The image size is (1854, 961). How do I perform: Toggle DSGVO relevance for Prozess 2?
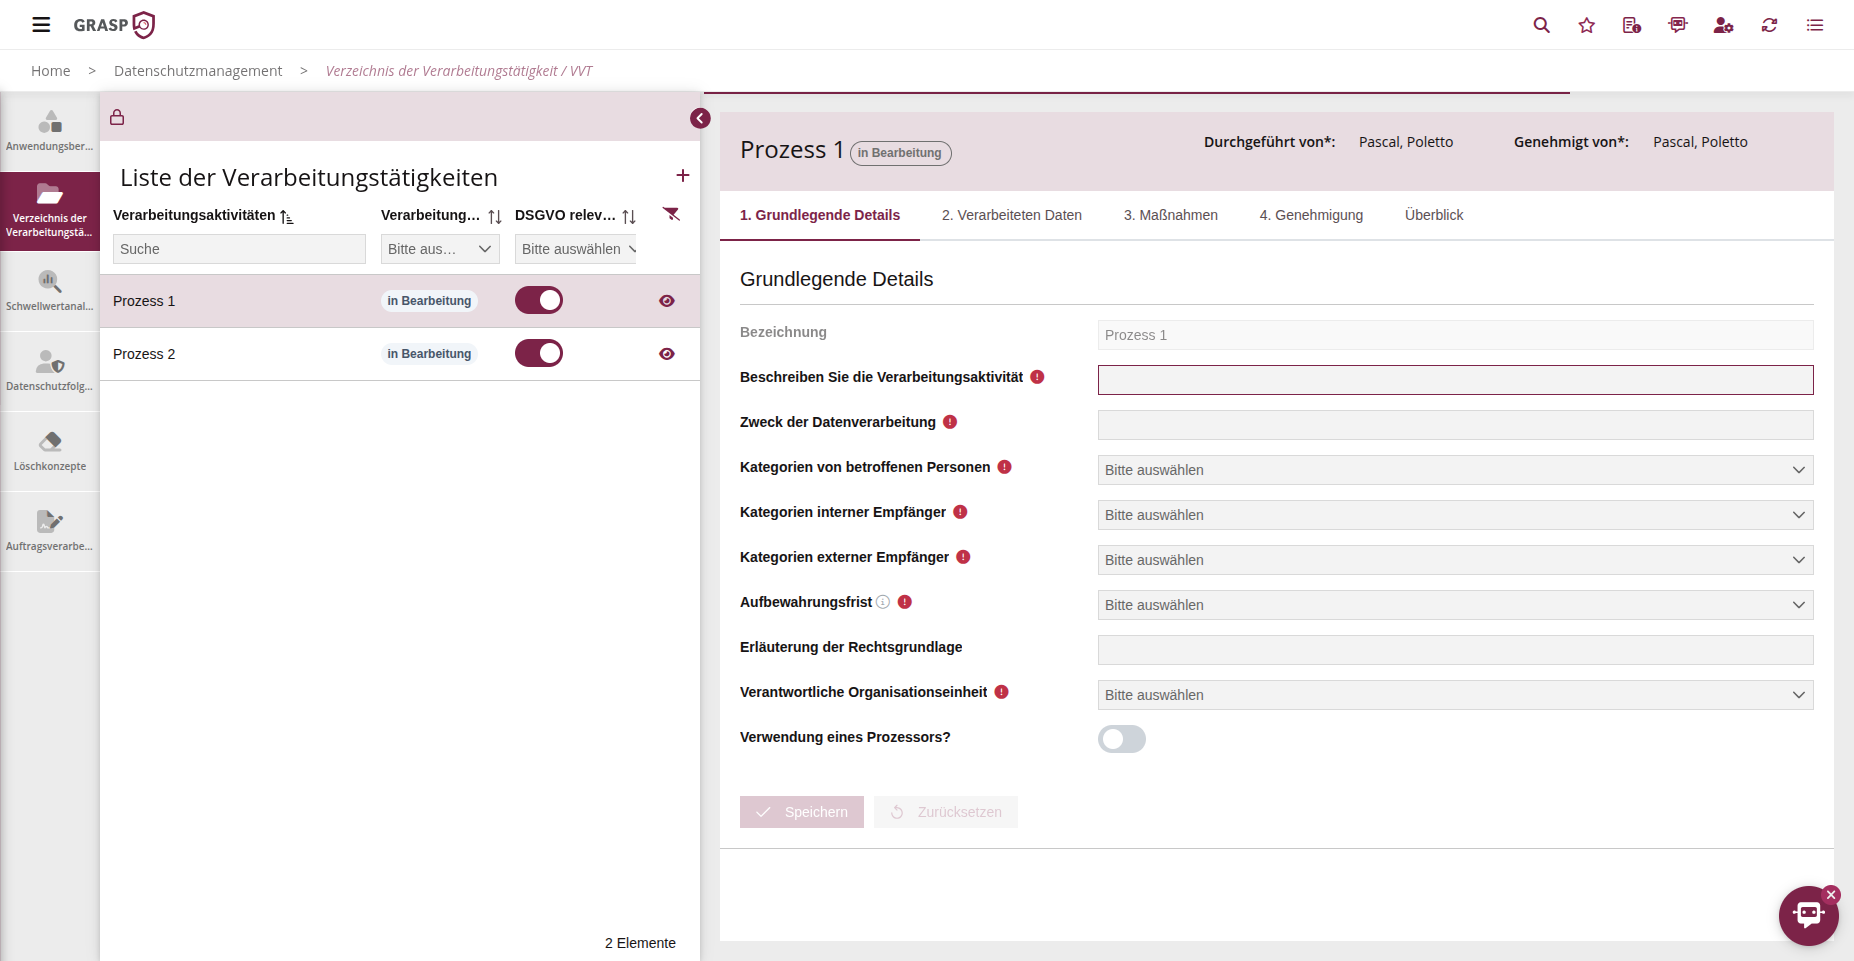539,354
